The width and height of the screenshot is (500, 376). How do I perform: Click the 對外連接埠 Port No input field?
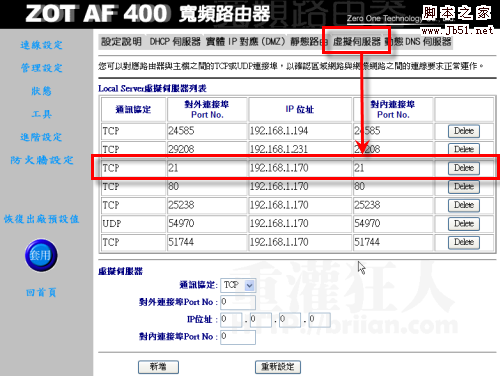pyautogui.click(x=238, y=302)
